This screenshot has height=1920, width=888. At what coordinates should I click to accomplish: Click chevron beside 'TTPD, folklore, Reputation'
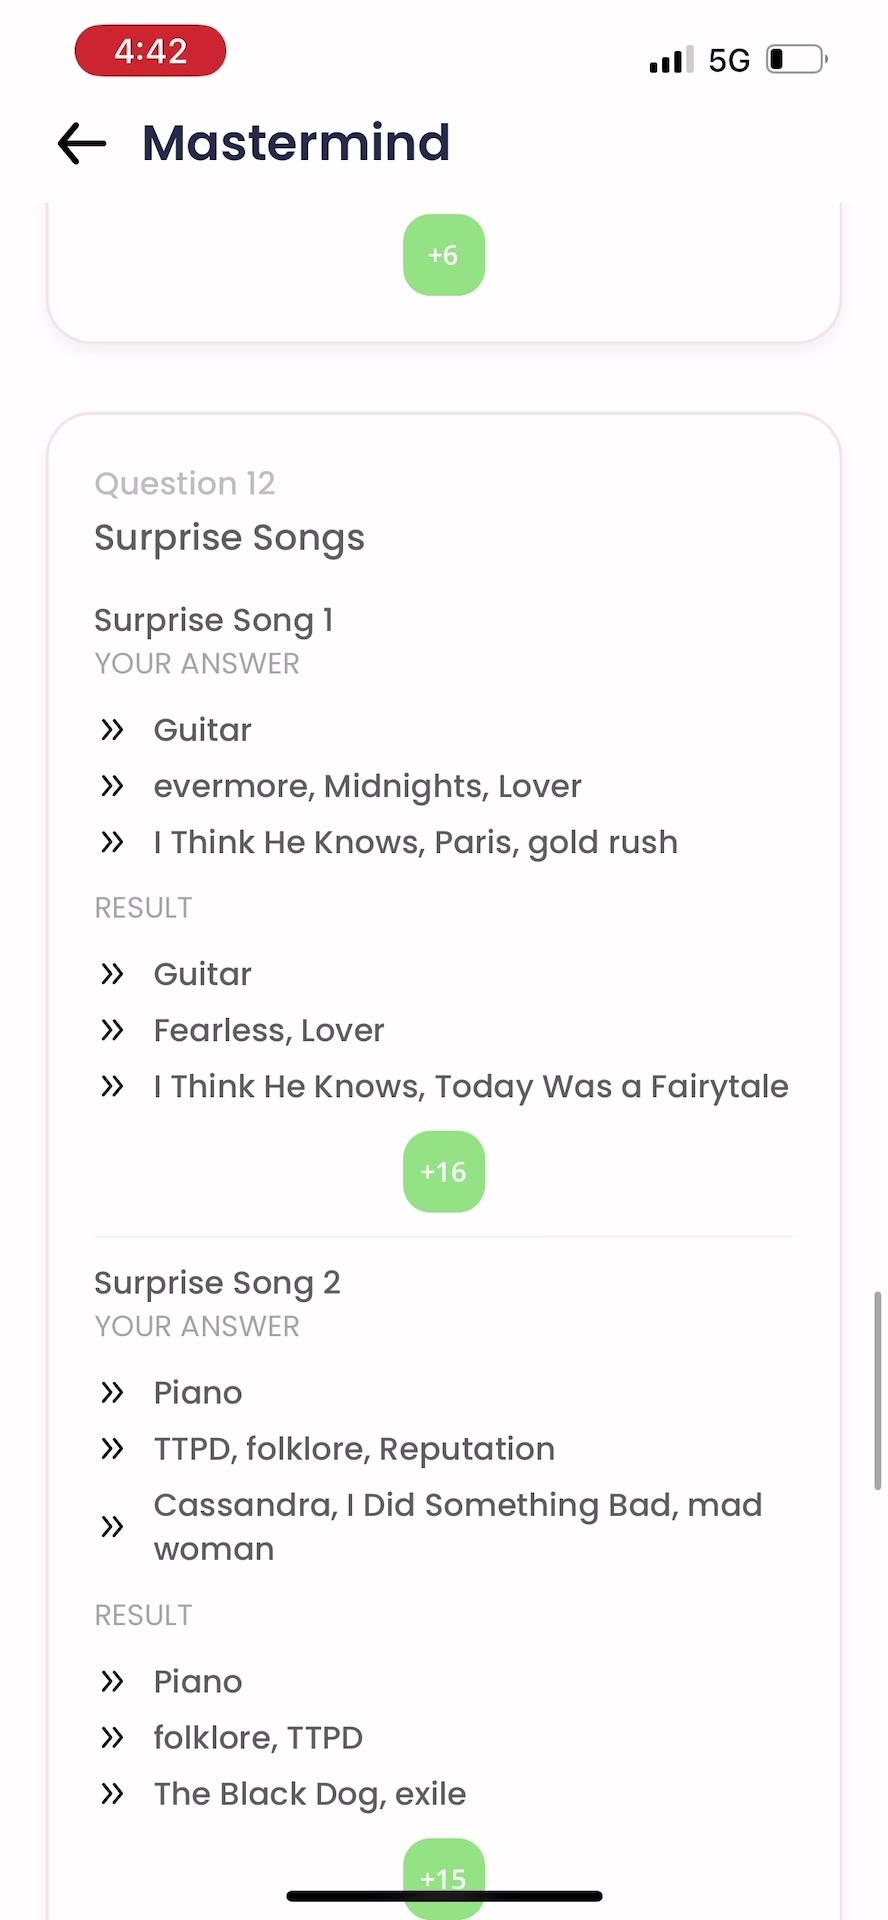point(112,1448)
